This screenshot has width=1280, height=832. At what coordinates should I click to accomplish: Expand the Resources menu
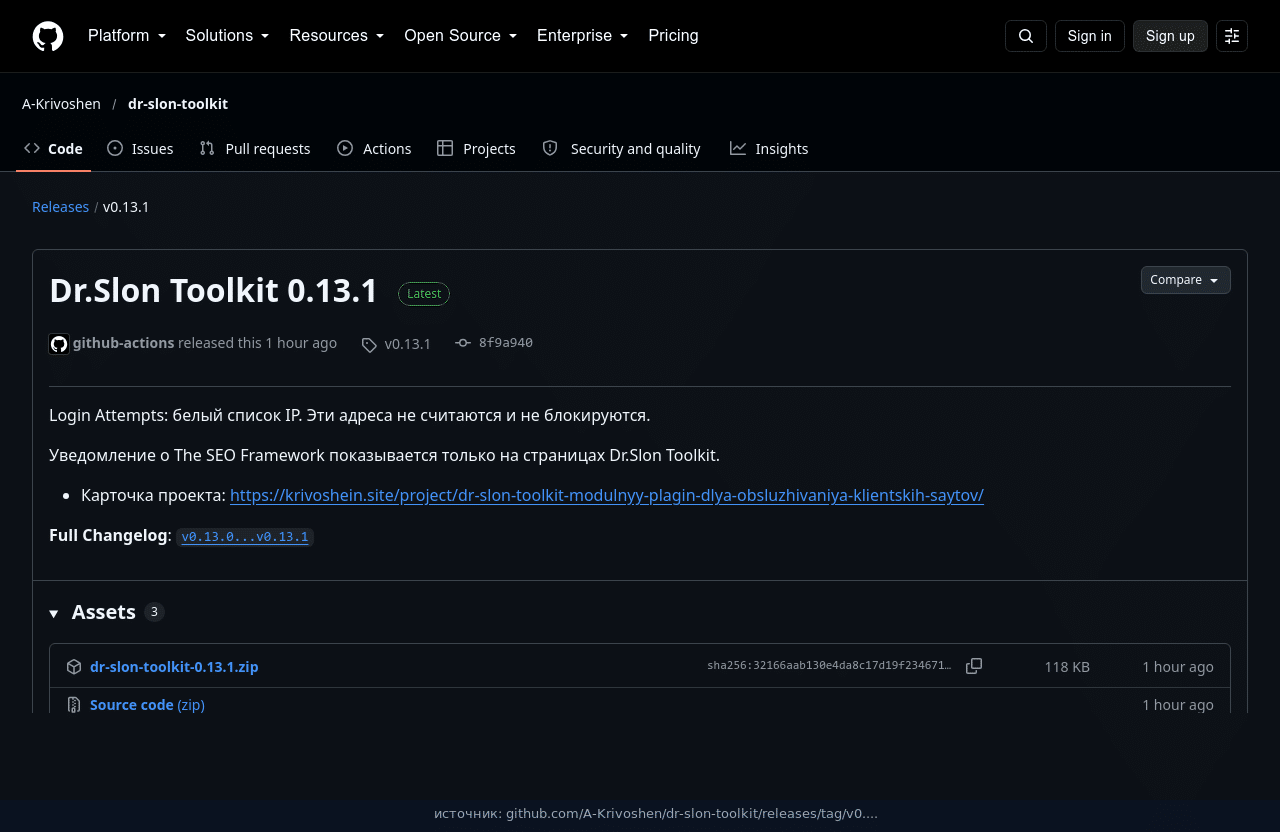tap(337, 36)
